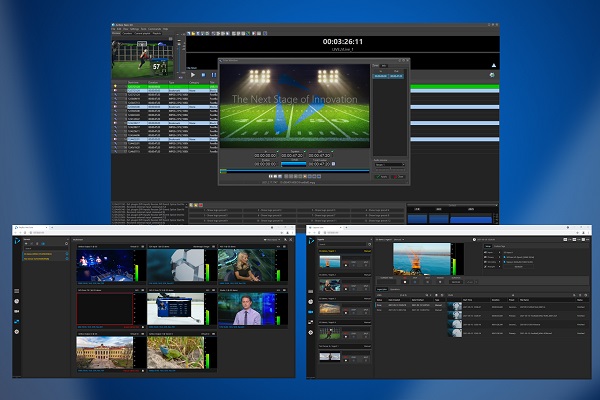
Task: Click the icon in boxing tile header
Action: pyautogui.click(x=143, y=247)
